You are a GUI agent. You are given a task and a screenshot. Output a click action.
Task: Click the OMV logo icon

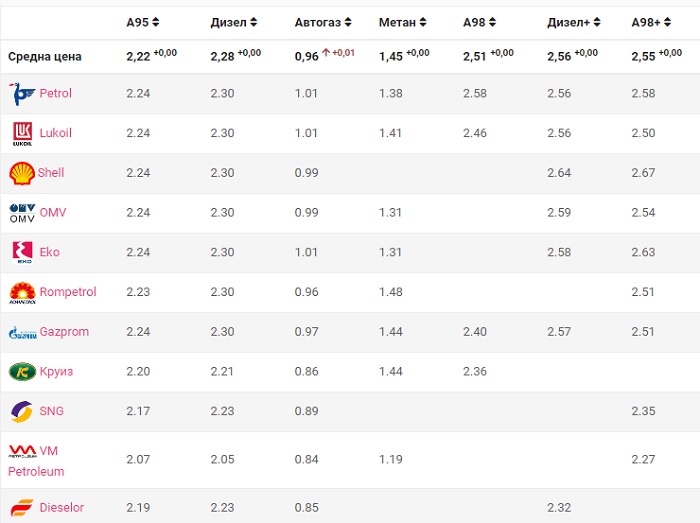coord(22,213)
